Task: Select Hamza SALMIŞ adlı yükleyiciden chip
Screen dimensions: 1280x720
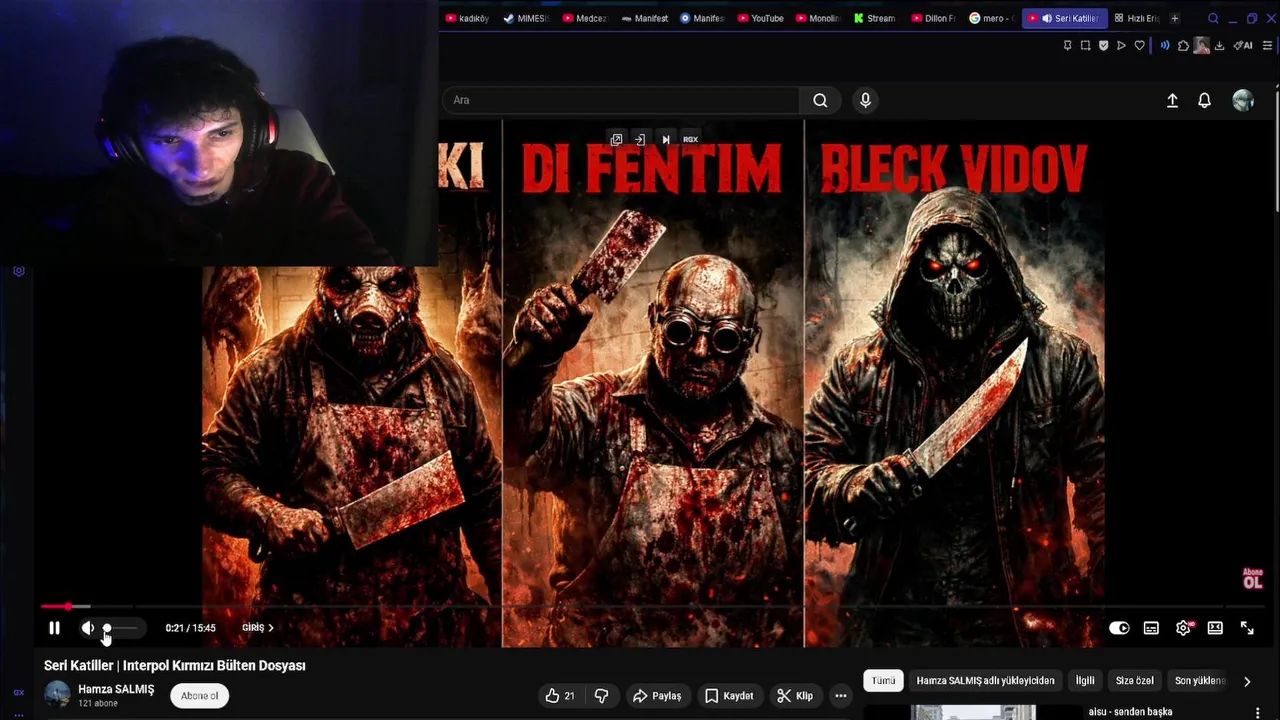Action: (985, 681)
